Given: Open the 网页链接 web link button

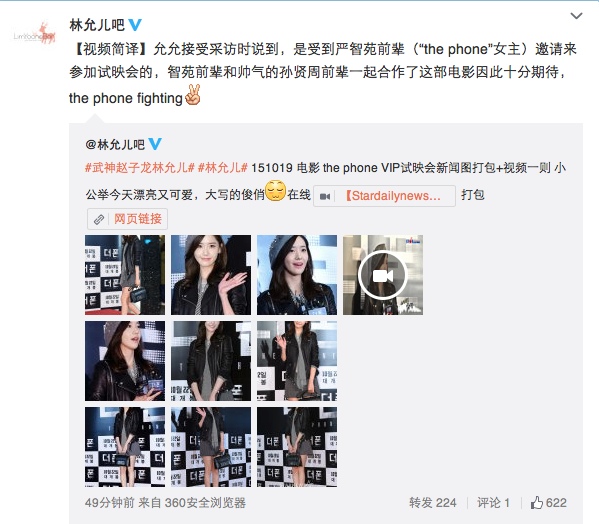Looking at the screenshot, I should point(127,219).
